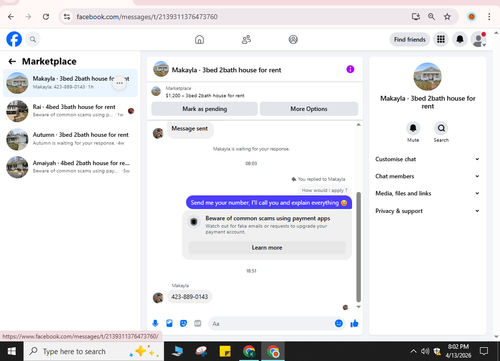Click the house photo in right panel
This screenshot has height=361, width=500.
427,76
